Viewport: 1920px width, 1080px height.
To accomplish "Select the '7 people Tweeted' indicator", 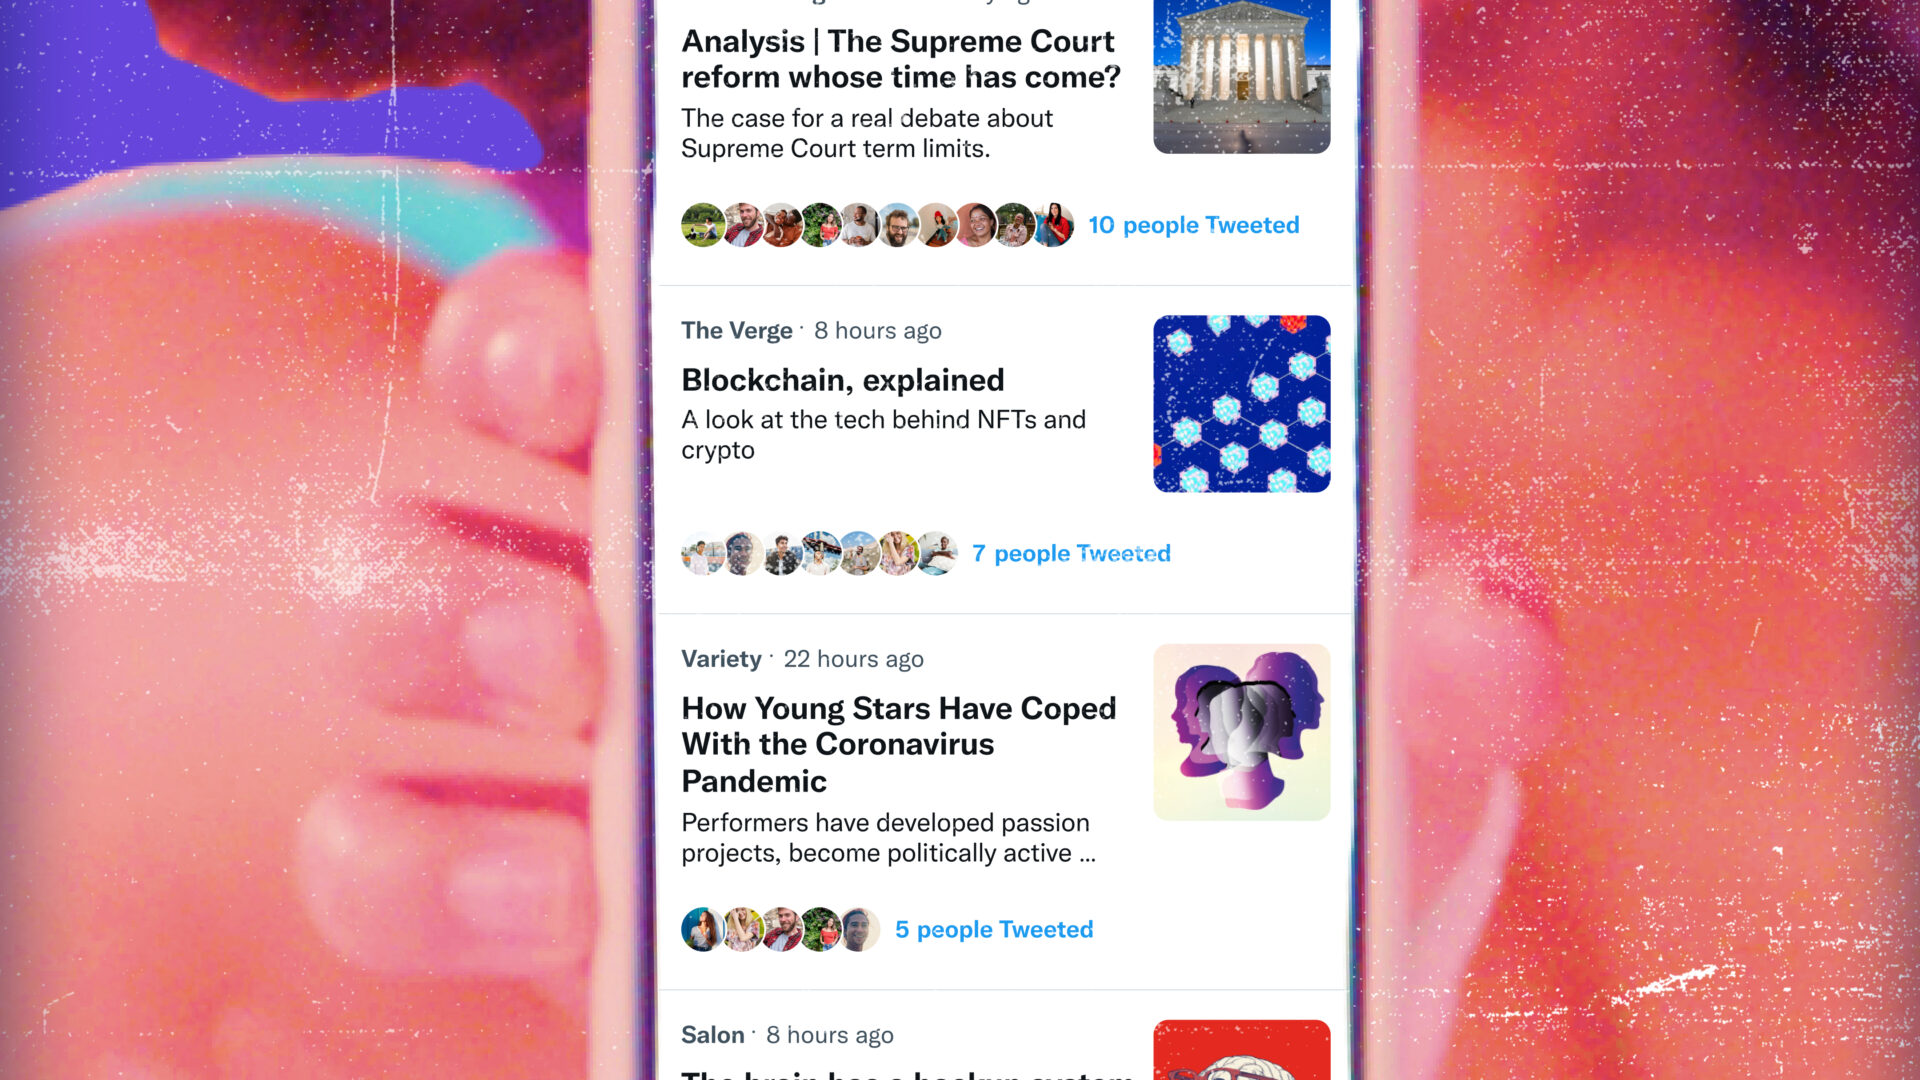I will pos(1069,551).
